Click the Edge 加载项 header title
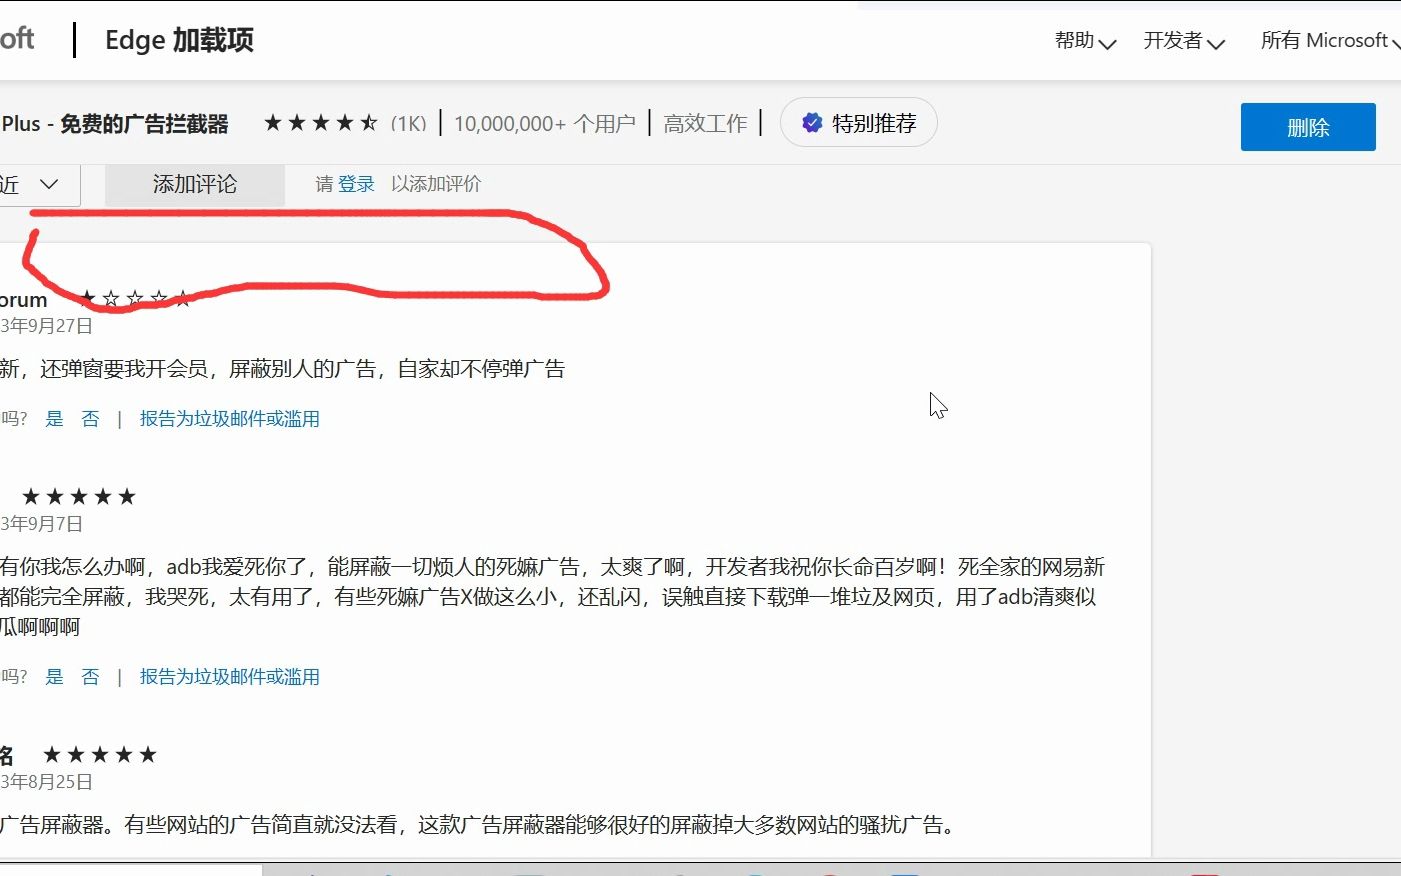1401x876 pixels. coord(179,40)
